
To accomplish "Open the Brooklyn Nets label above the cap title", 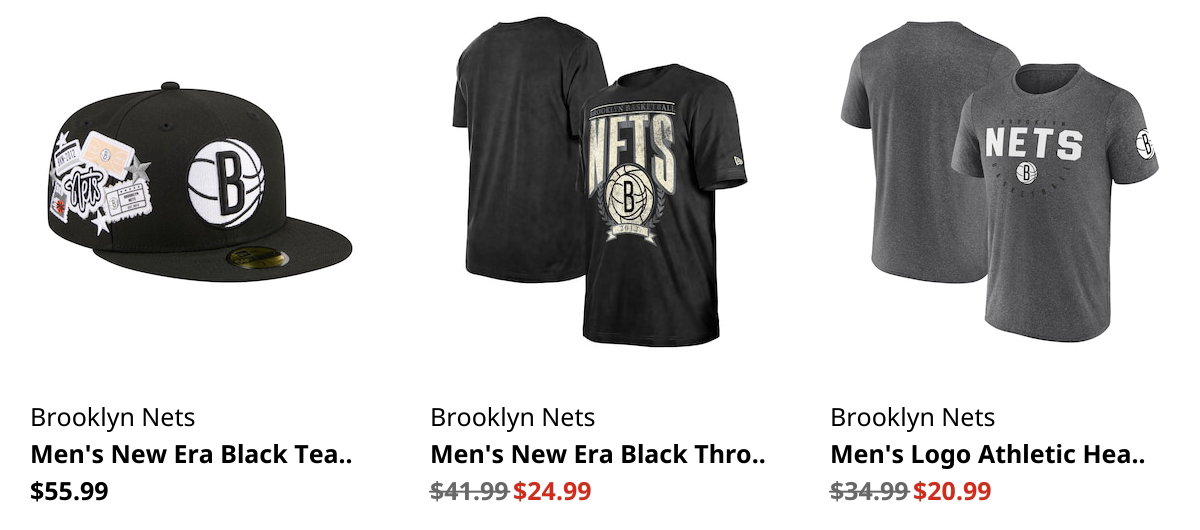I will pyautogui.click(x=113, y=417).
